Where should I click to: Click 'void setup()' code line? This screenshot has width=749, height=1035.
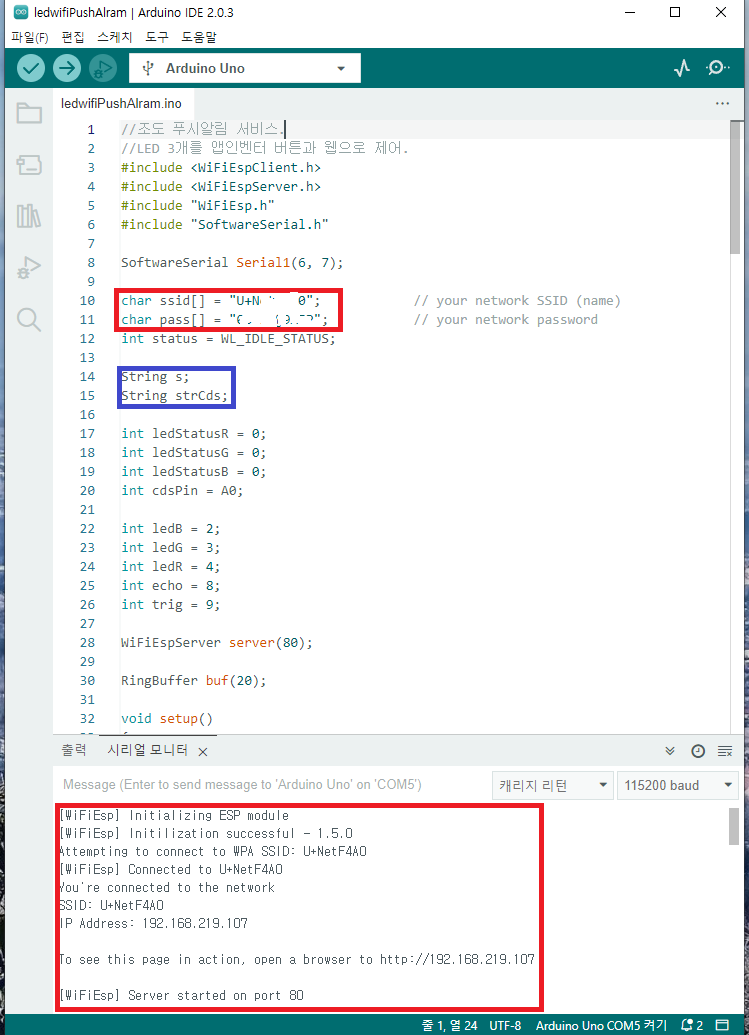167,718
